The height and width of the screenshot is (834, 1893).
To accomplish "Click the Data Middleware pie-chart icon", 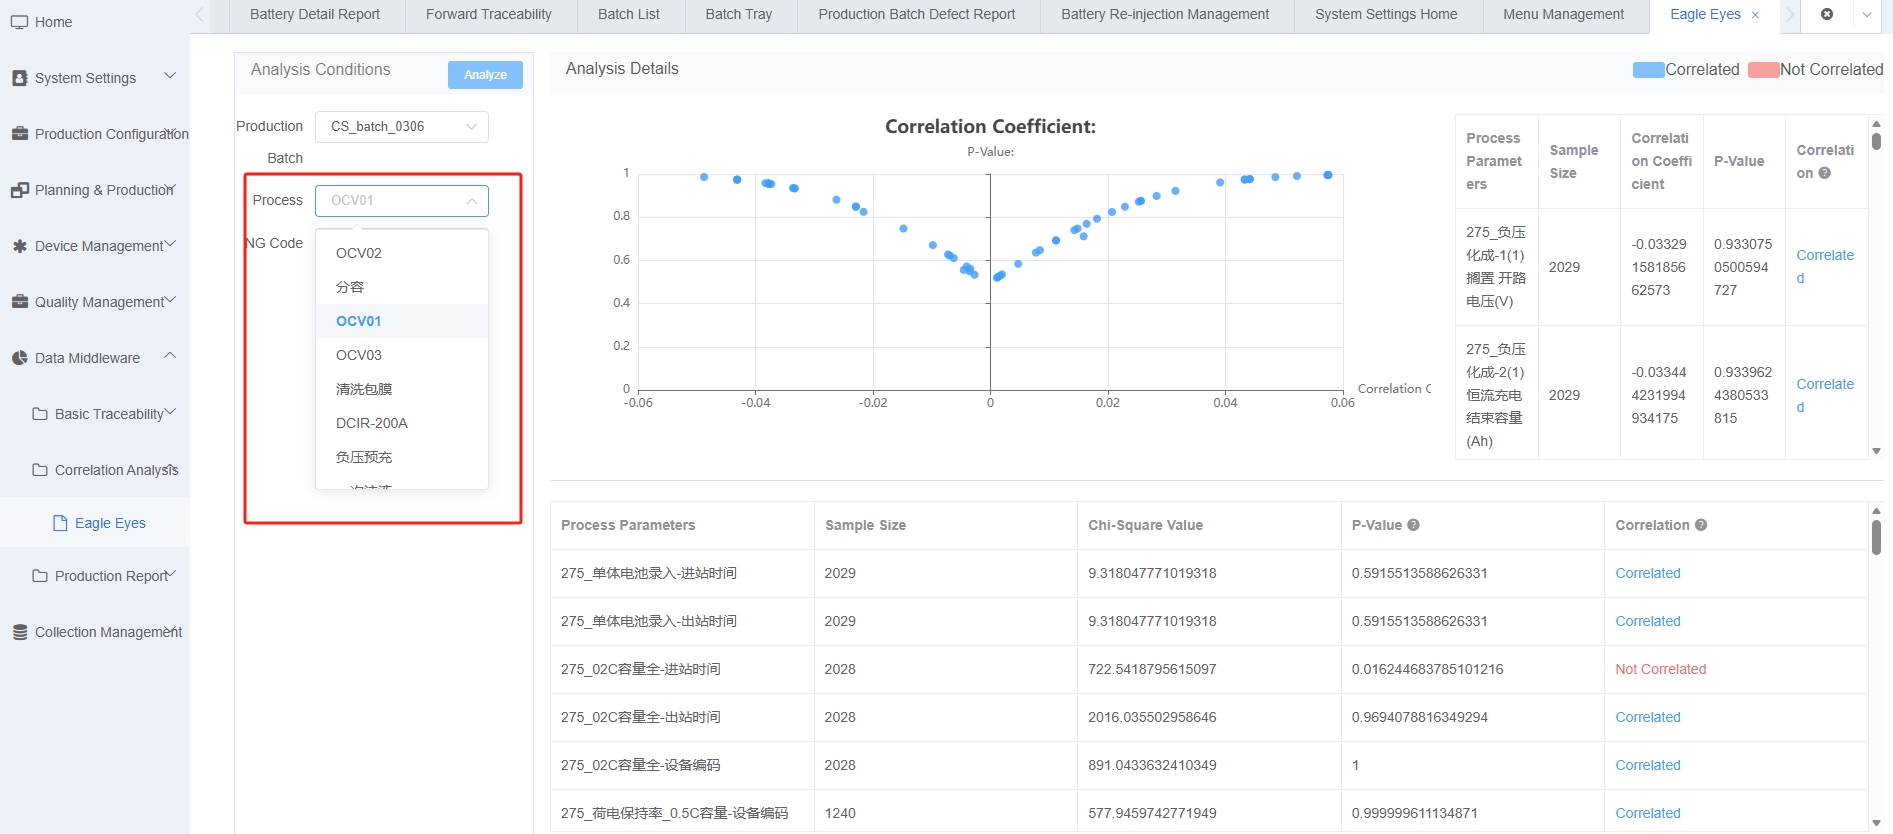I will (x=19, y=358).
